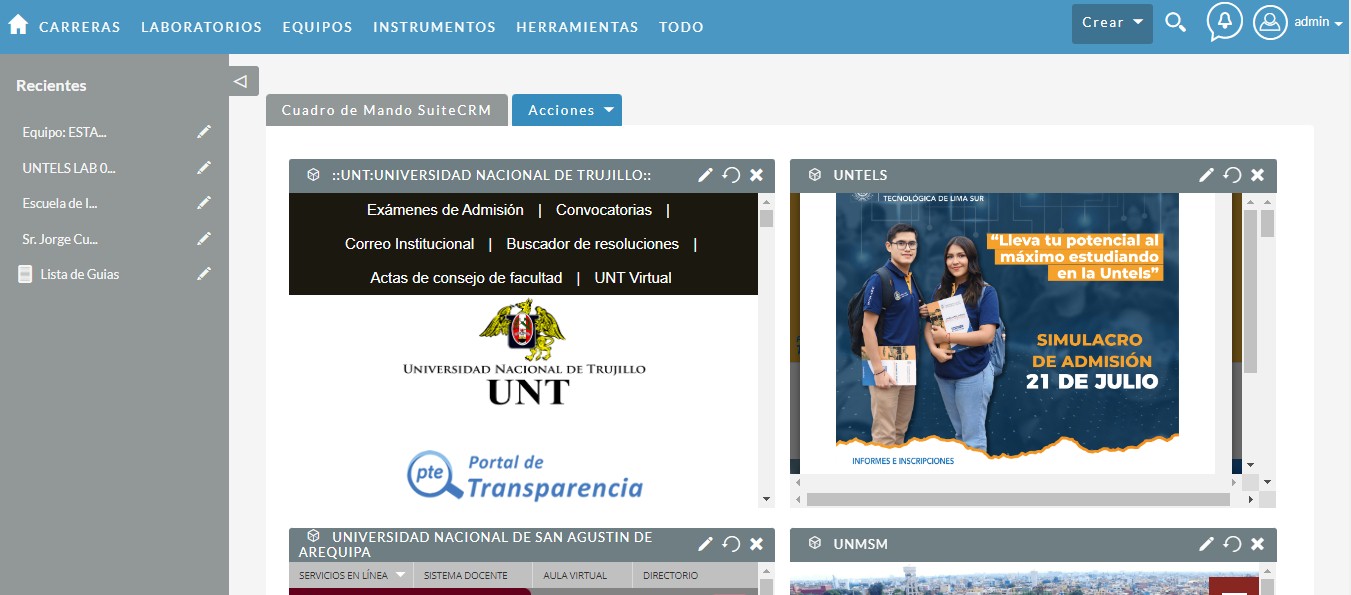Open the notifications bell icon
This screenshot has height=595, width=1351.
[x=1224, y=22]
